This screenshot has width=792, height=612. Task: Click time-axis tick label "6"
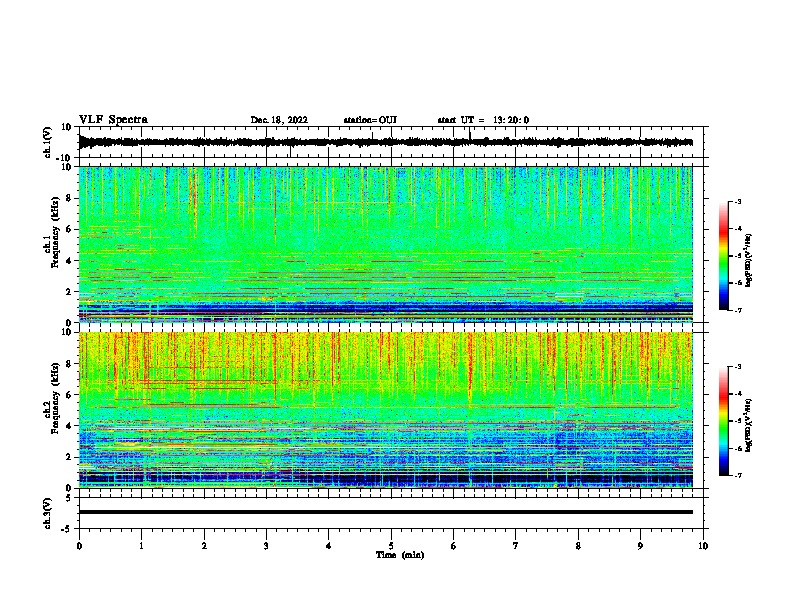(453, 546)
